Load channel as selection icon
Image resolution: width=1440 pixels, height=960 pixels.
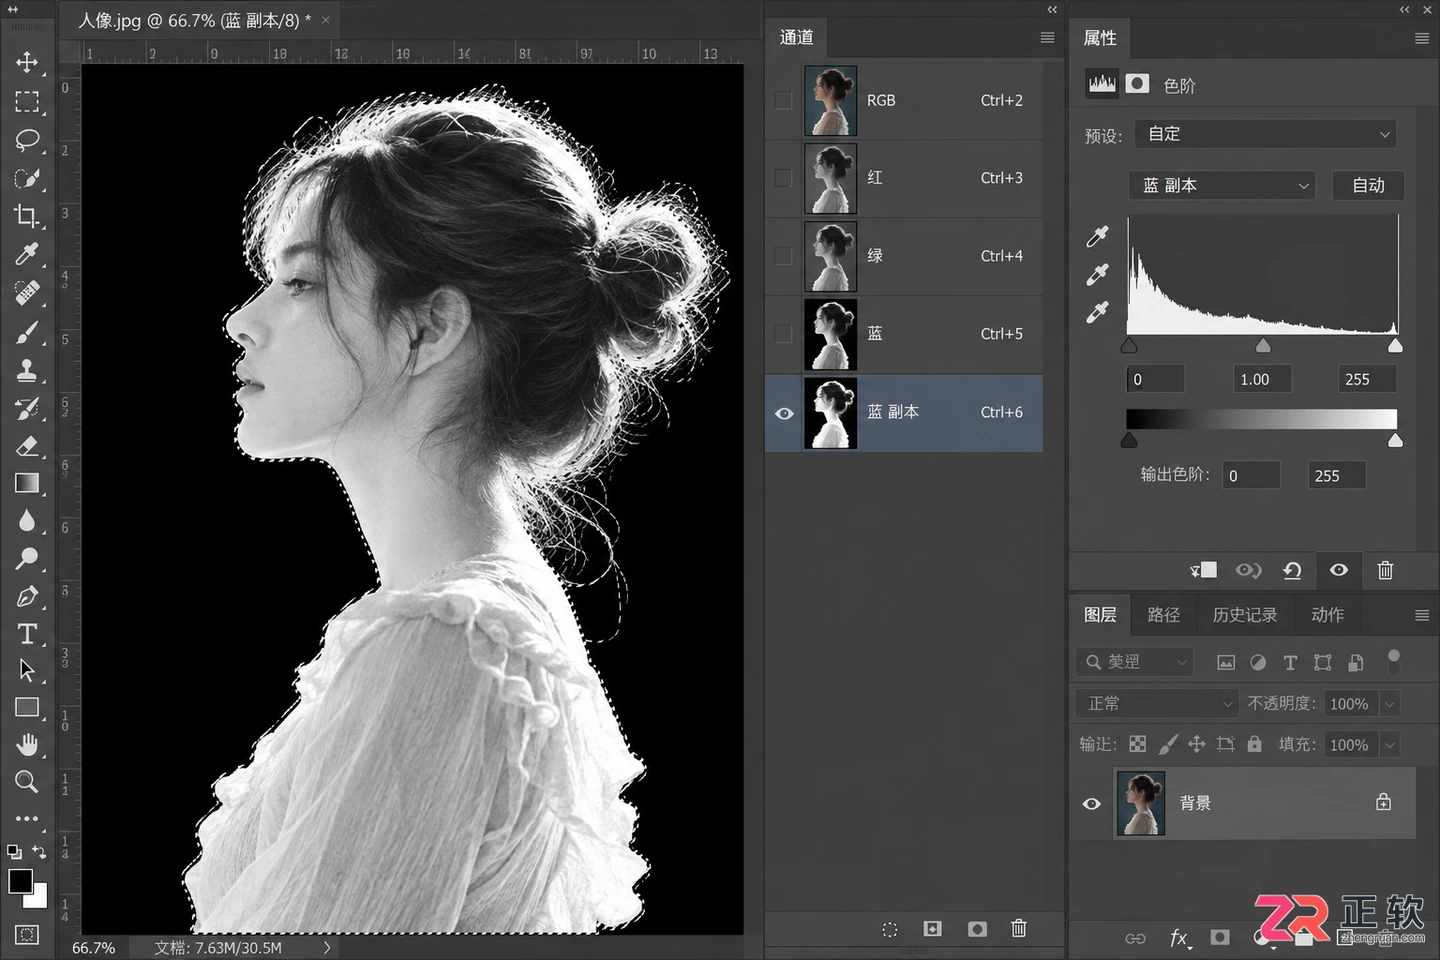coord(890,929)
